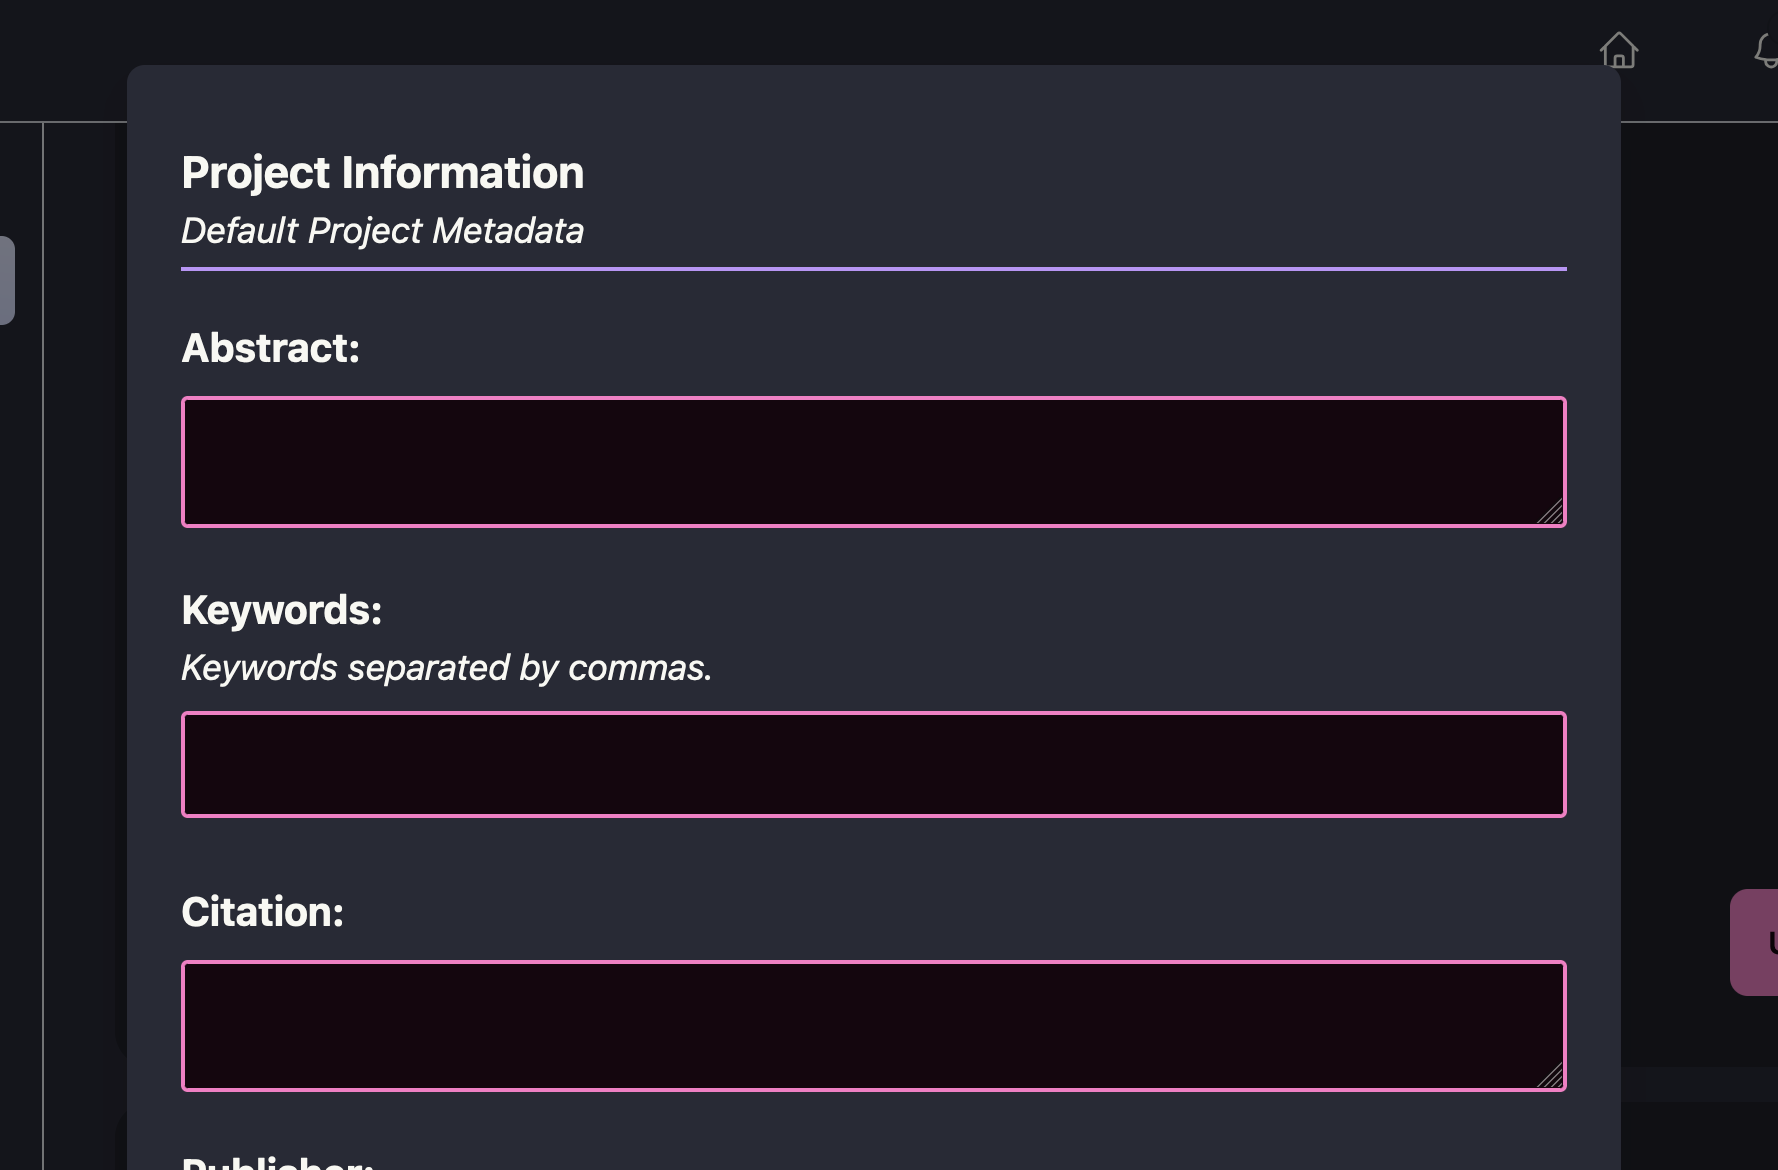Click the Home icon in header
Image resolution: width=1778 pixels, height=1170 pixels.
point(1618,50)
